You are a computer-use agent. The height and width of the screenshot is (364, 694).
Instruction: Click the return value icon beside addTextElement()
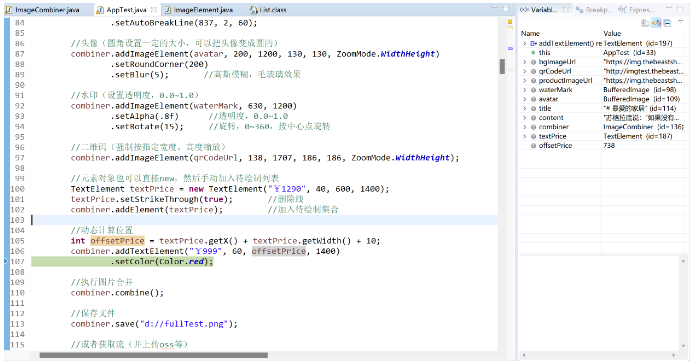coord(533,43)
